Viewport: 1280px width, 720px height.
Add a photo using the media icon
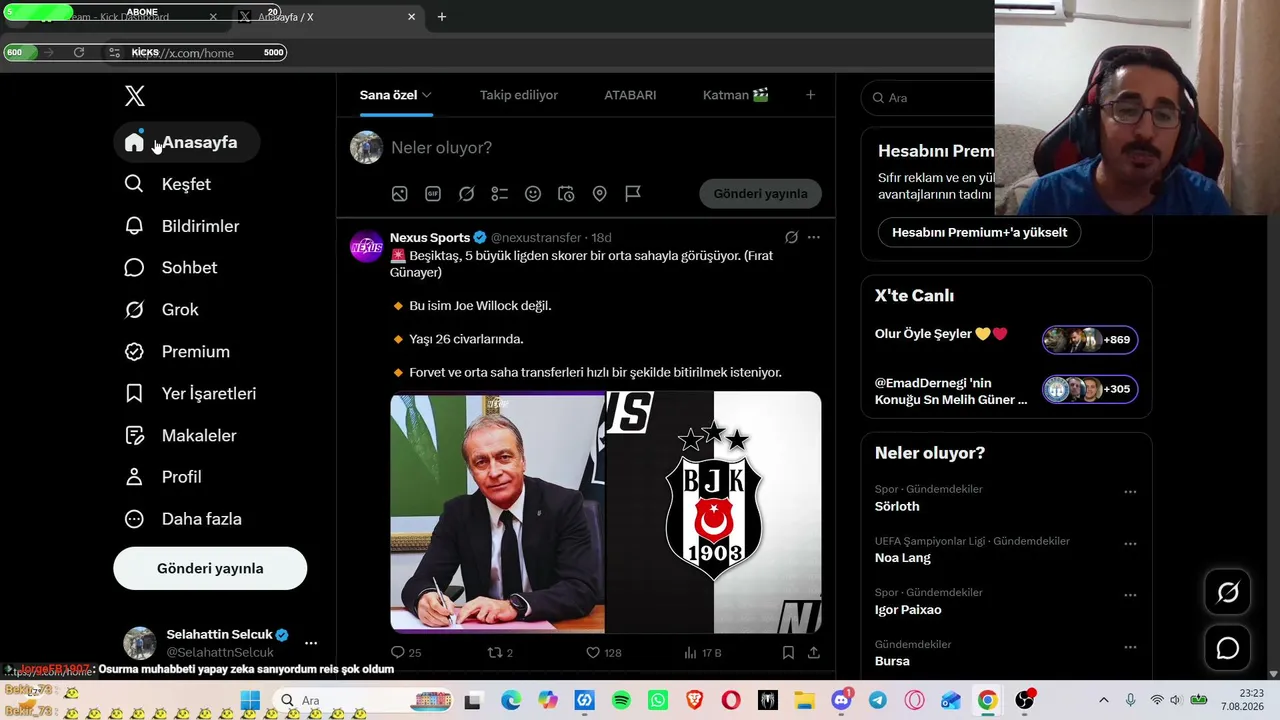pos(399,194)
